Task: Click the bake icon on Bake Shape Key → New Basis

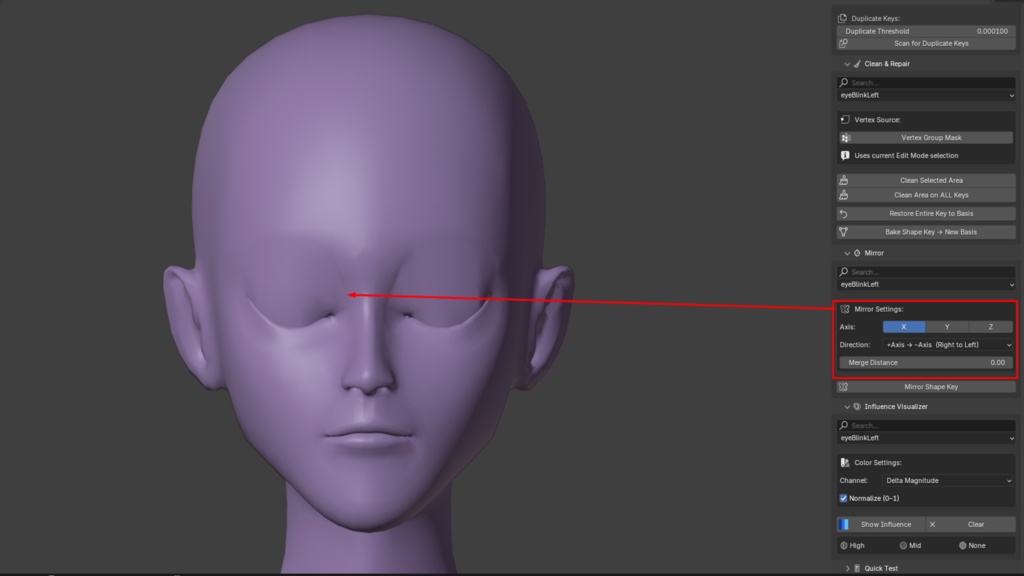Action: tap(844, 232)
